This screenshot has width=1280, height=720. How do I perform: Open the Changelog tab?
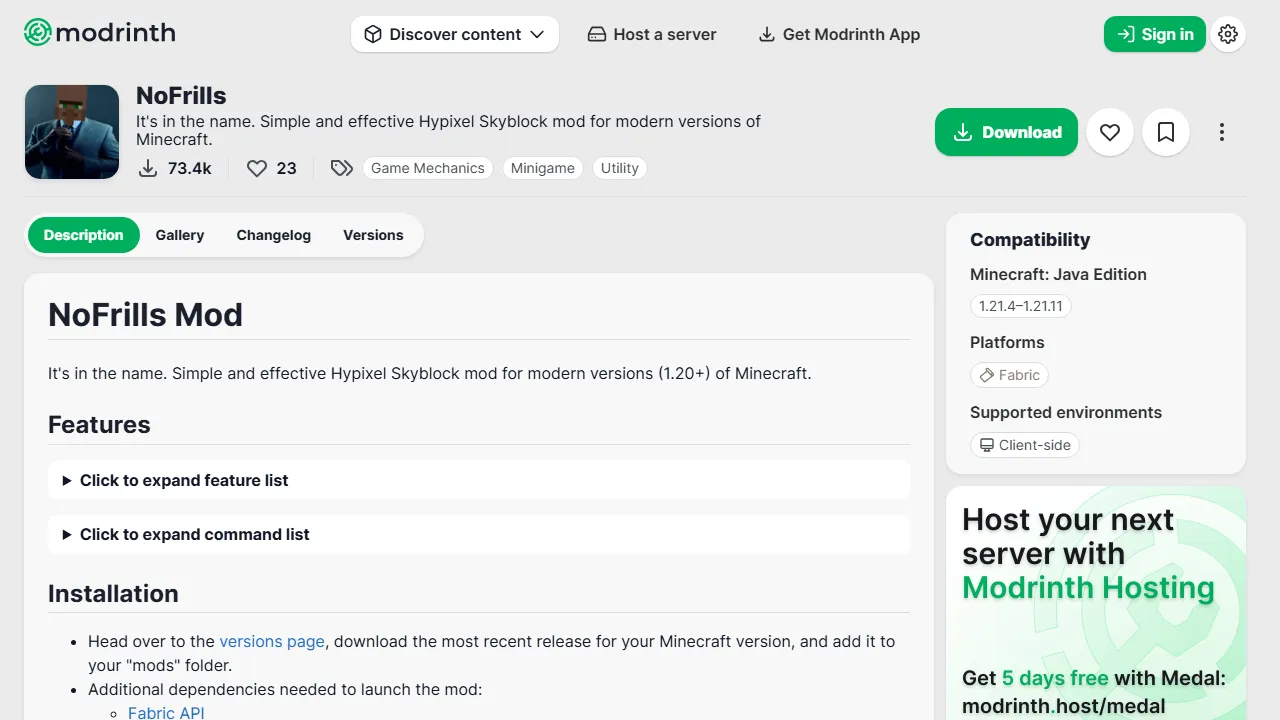point(273,235)
